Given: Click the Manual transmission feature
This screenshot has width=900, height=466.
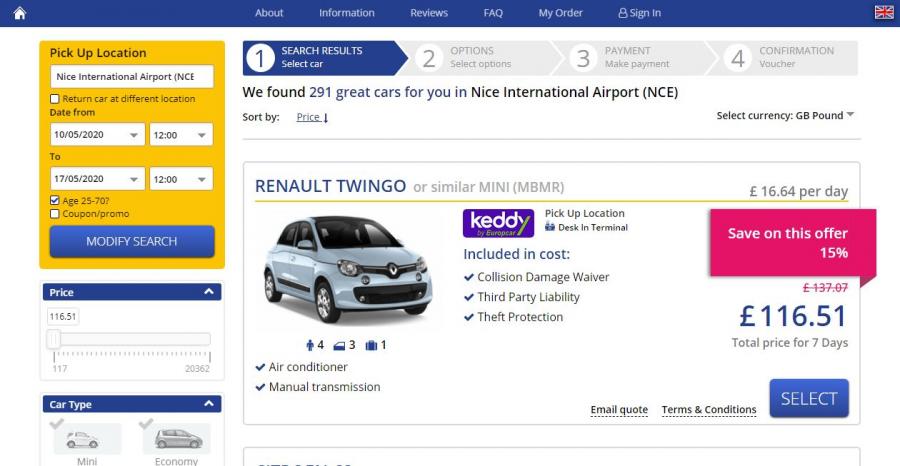Looking at the screenshot, I should click(x=318, y=387).
